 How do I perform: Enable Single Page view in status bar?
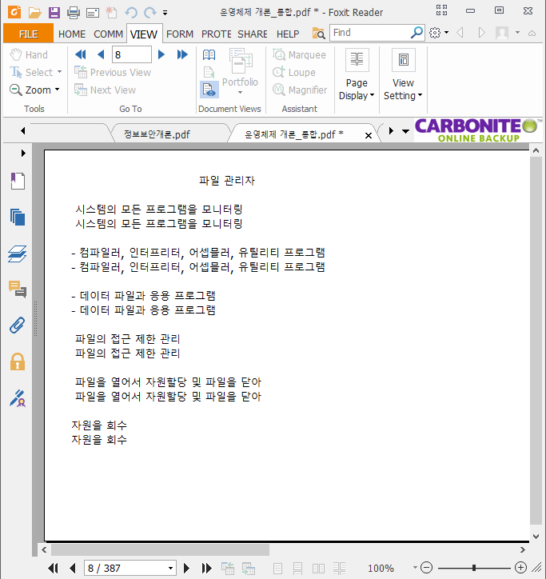(278, 568)
